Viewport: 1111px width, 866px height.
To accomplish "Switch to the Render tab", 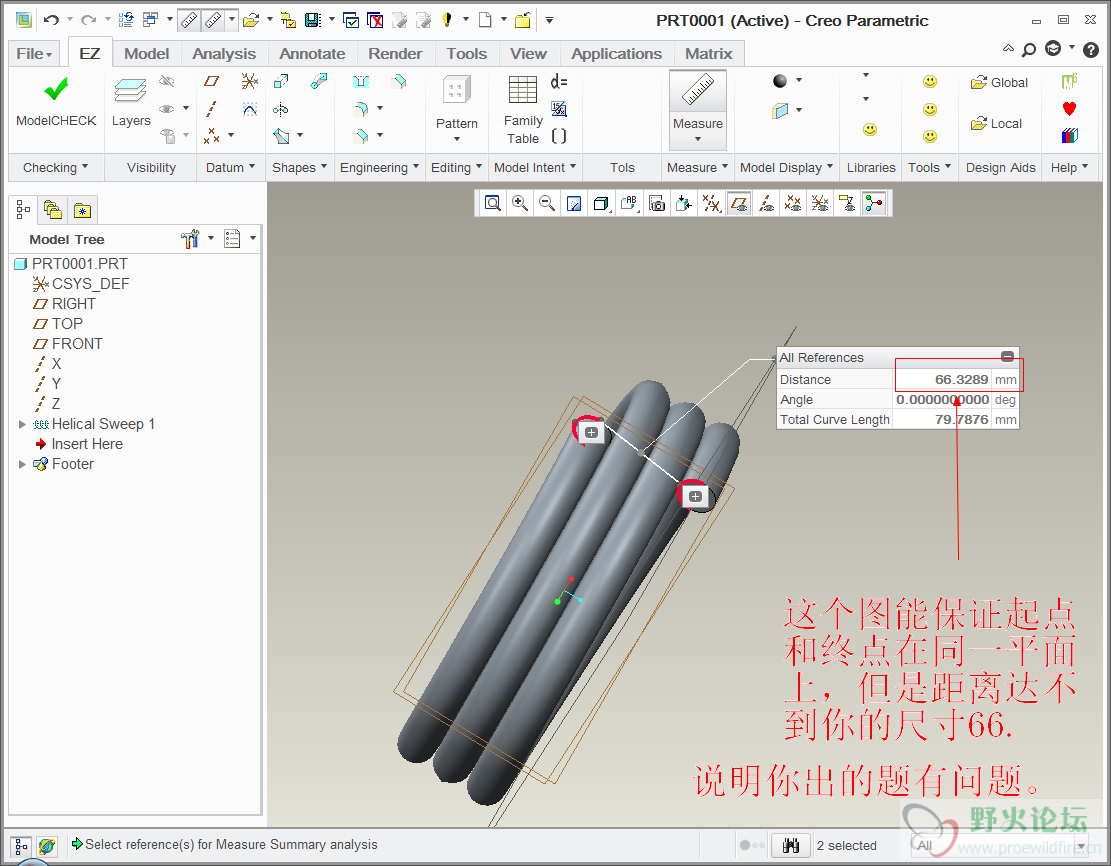I will coord(395,54).
